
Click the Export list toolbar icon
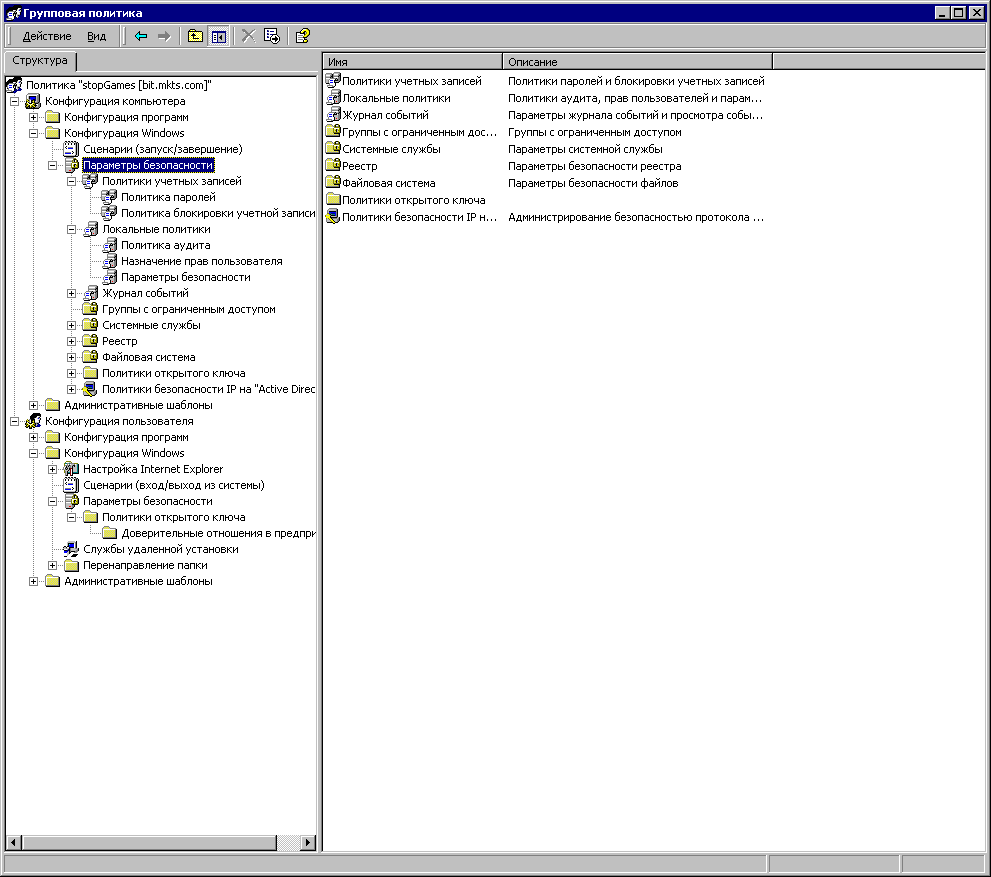click(272, 37)
